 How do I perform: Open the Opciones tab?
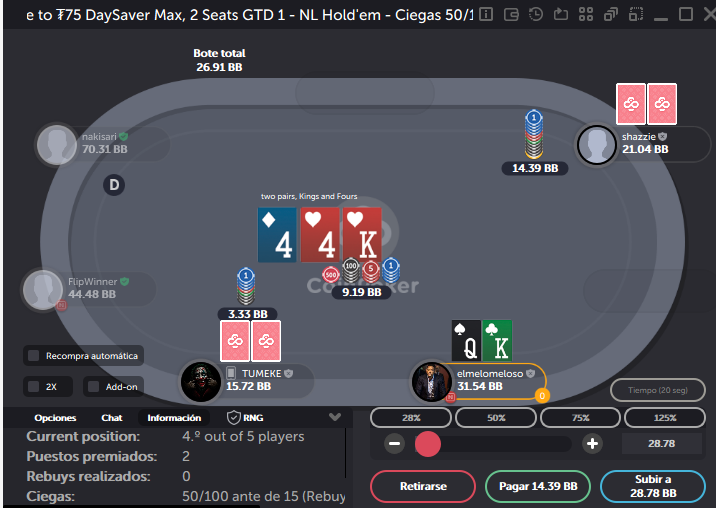click(55, 418)
